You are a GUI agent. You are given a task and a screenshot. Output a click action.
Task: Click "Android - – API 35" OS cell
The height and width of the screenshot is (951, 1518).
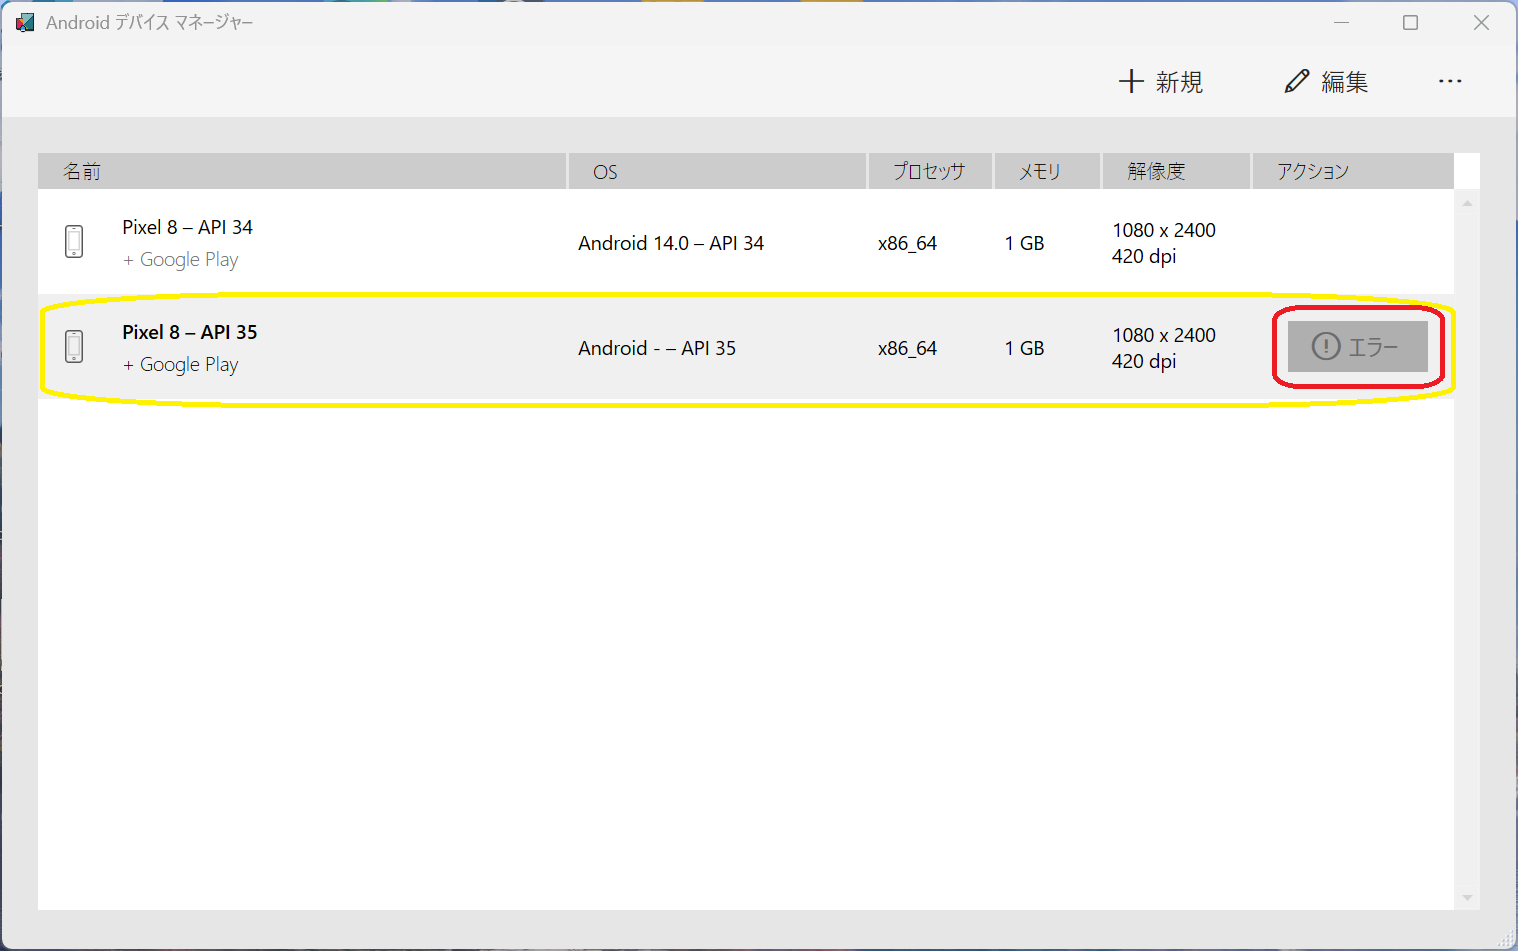(657, 348)
